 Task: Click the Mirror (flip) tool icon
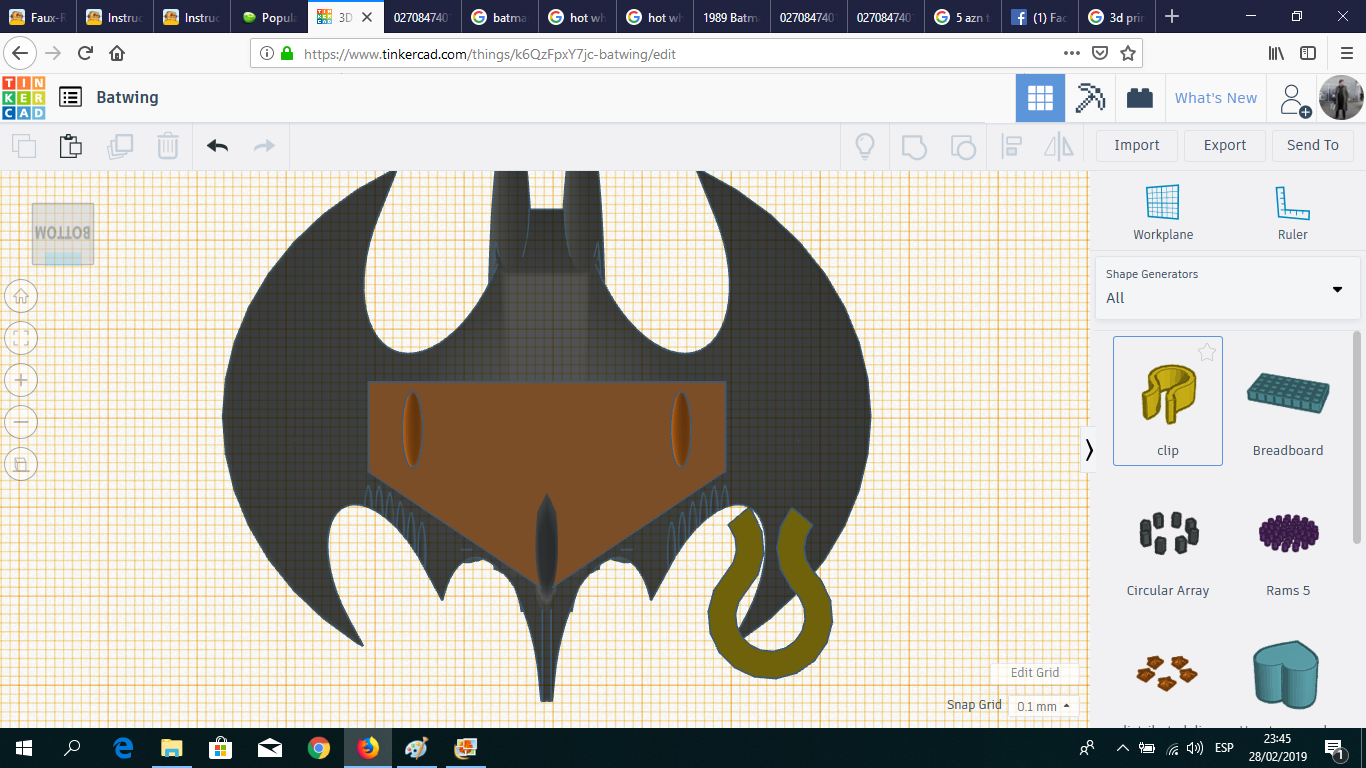1058,146
